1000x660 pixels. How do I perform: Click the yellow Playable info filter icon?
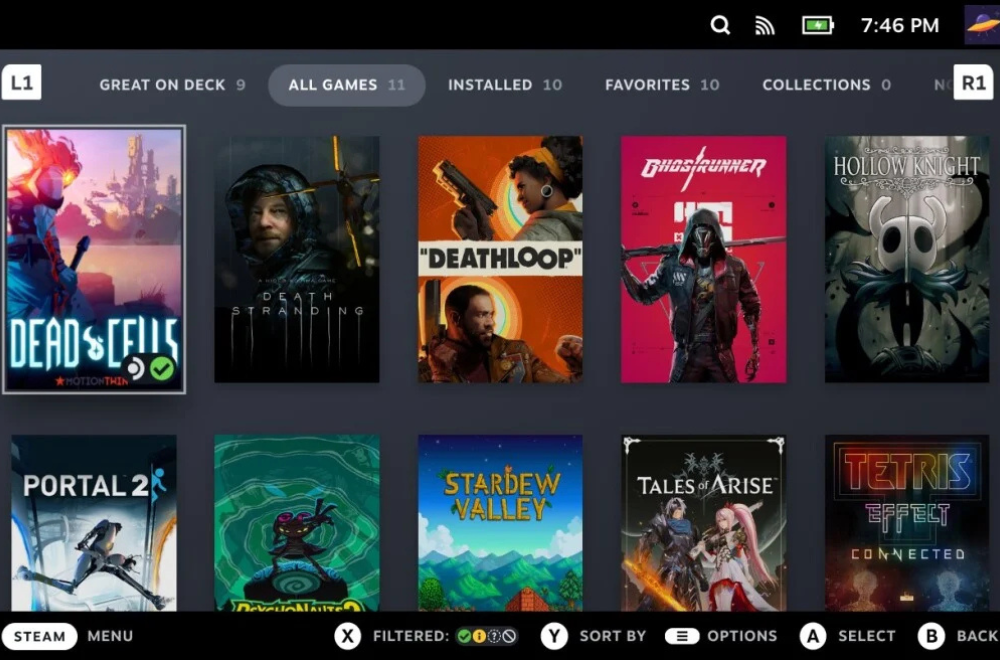[x=479, y=636]
